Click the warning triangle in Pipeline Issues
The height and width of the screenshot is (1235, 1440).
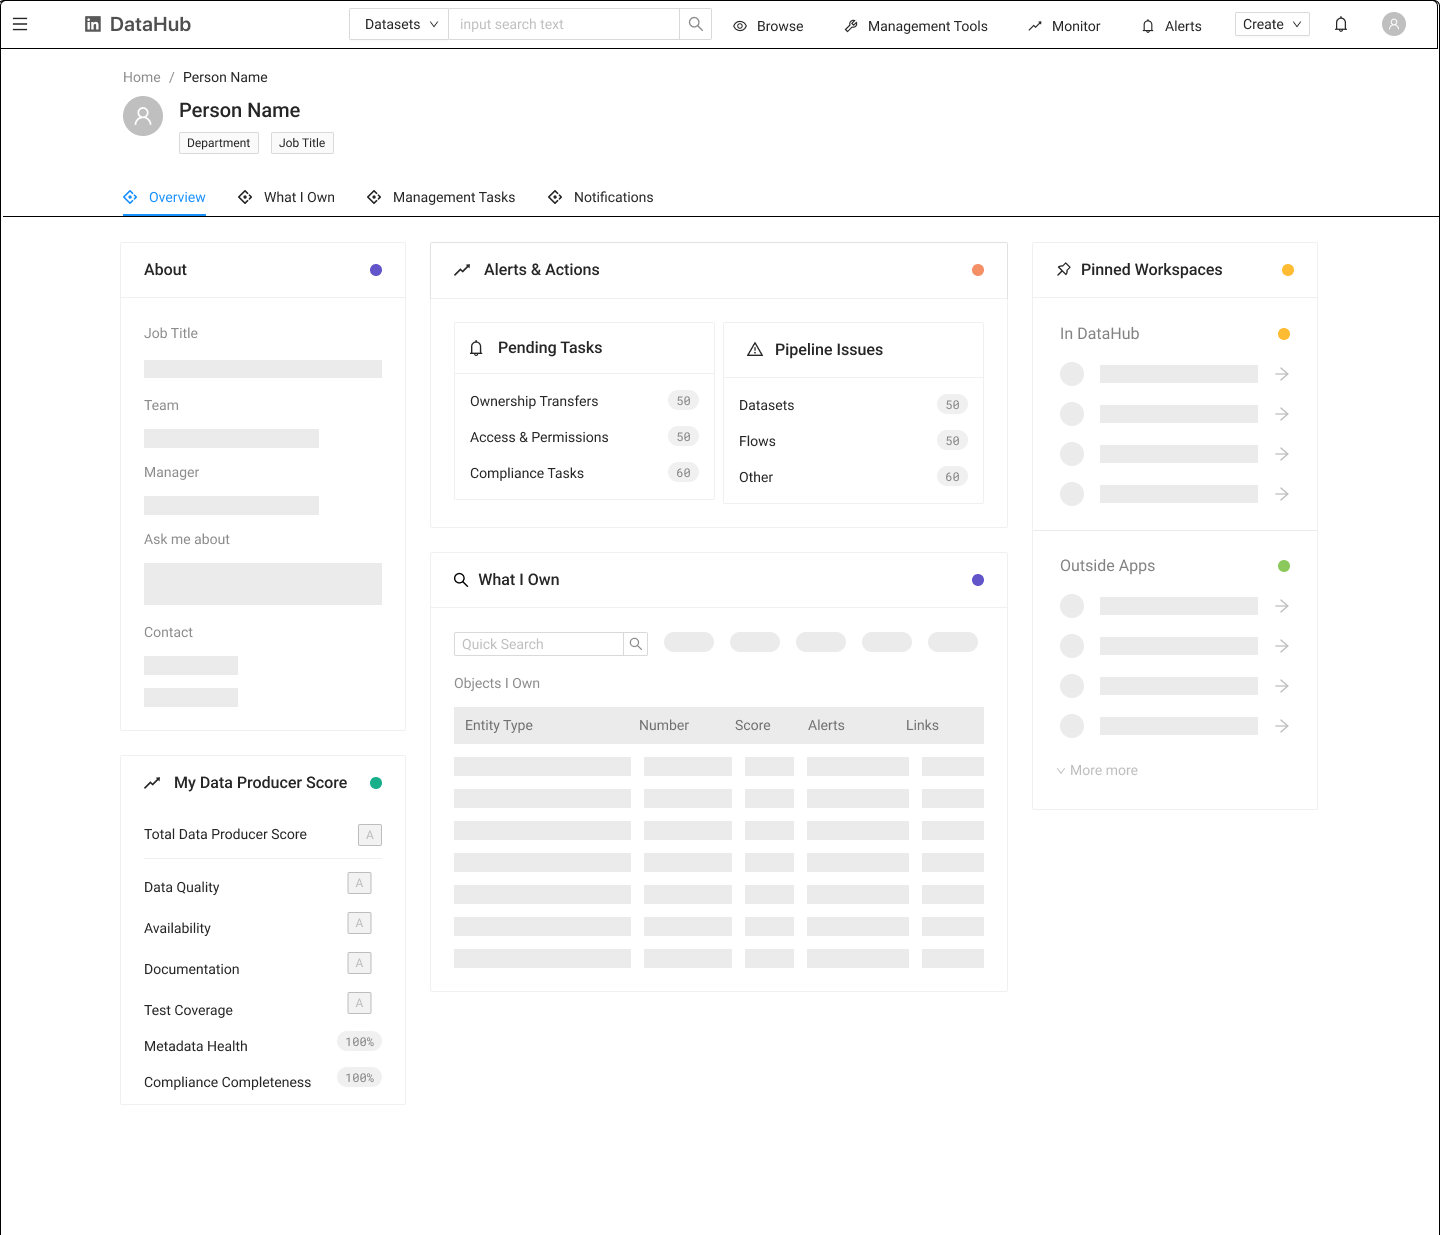[x=755, y=350]
